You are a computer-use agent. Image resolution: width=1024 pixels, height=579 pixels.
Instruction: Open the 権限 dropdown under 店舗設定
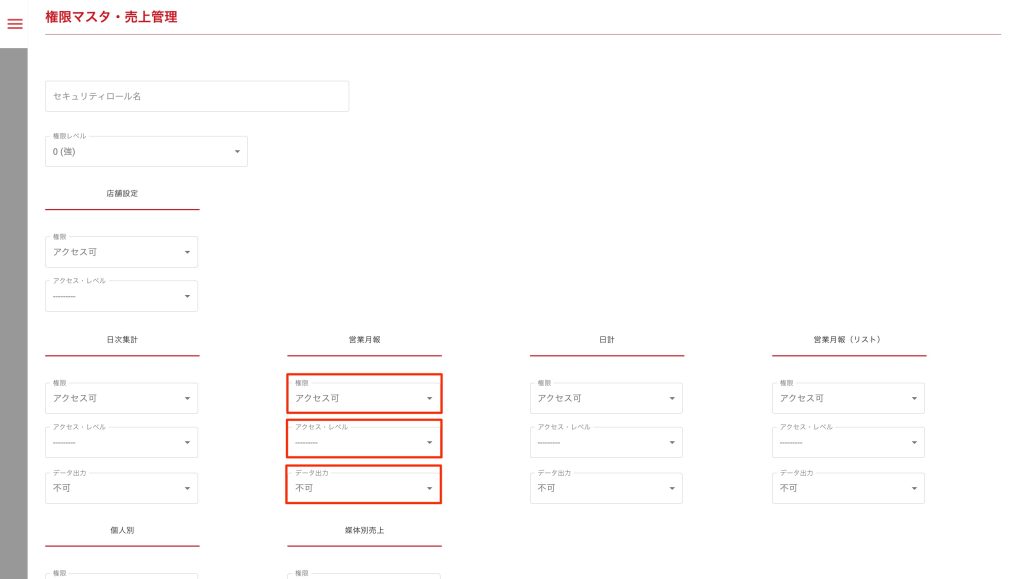tap(121, 252)
